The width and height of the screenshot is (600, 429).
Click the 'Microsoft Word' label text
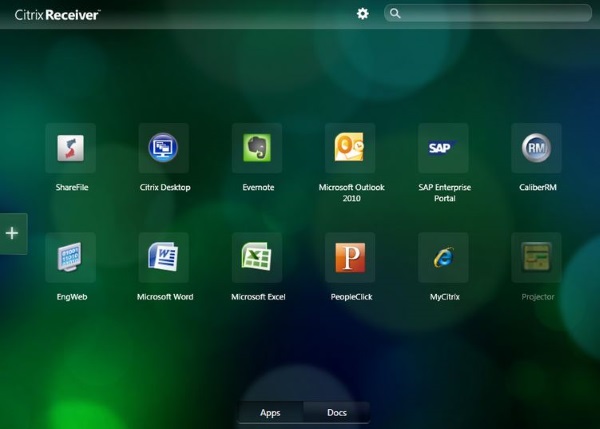(165, 297)
